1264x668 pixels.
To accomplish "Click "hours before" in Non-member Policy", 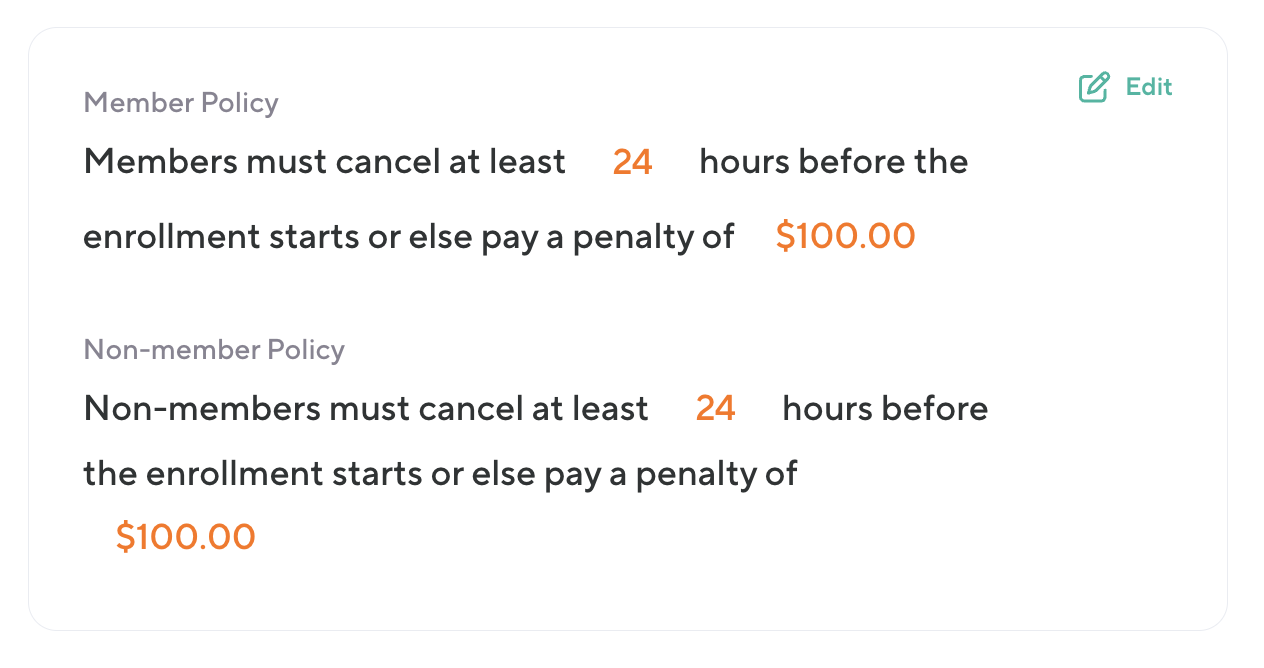I will pyautogui.click(x=885, y=409).
